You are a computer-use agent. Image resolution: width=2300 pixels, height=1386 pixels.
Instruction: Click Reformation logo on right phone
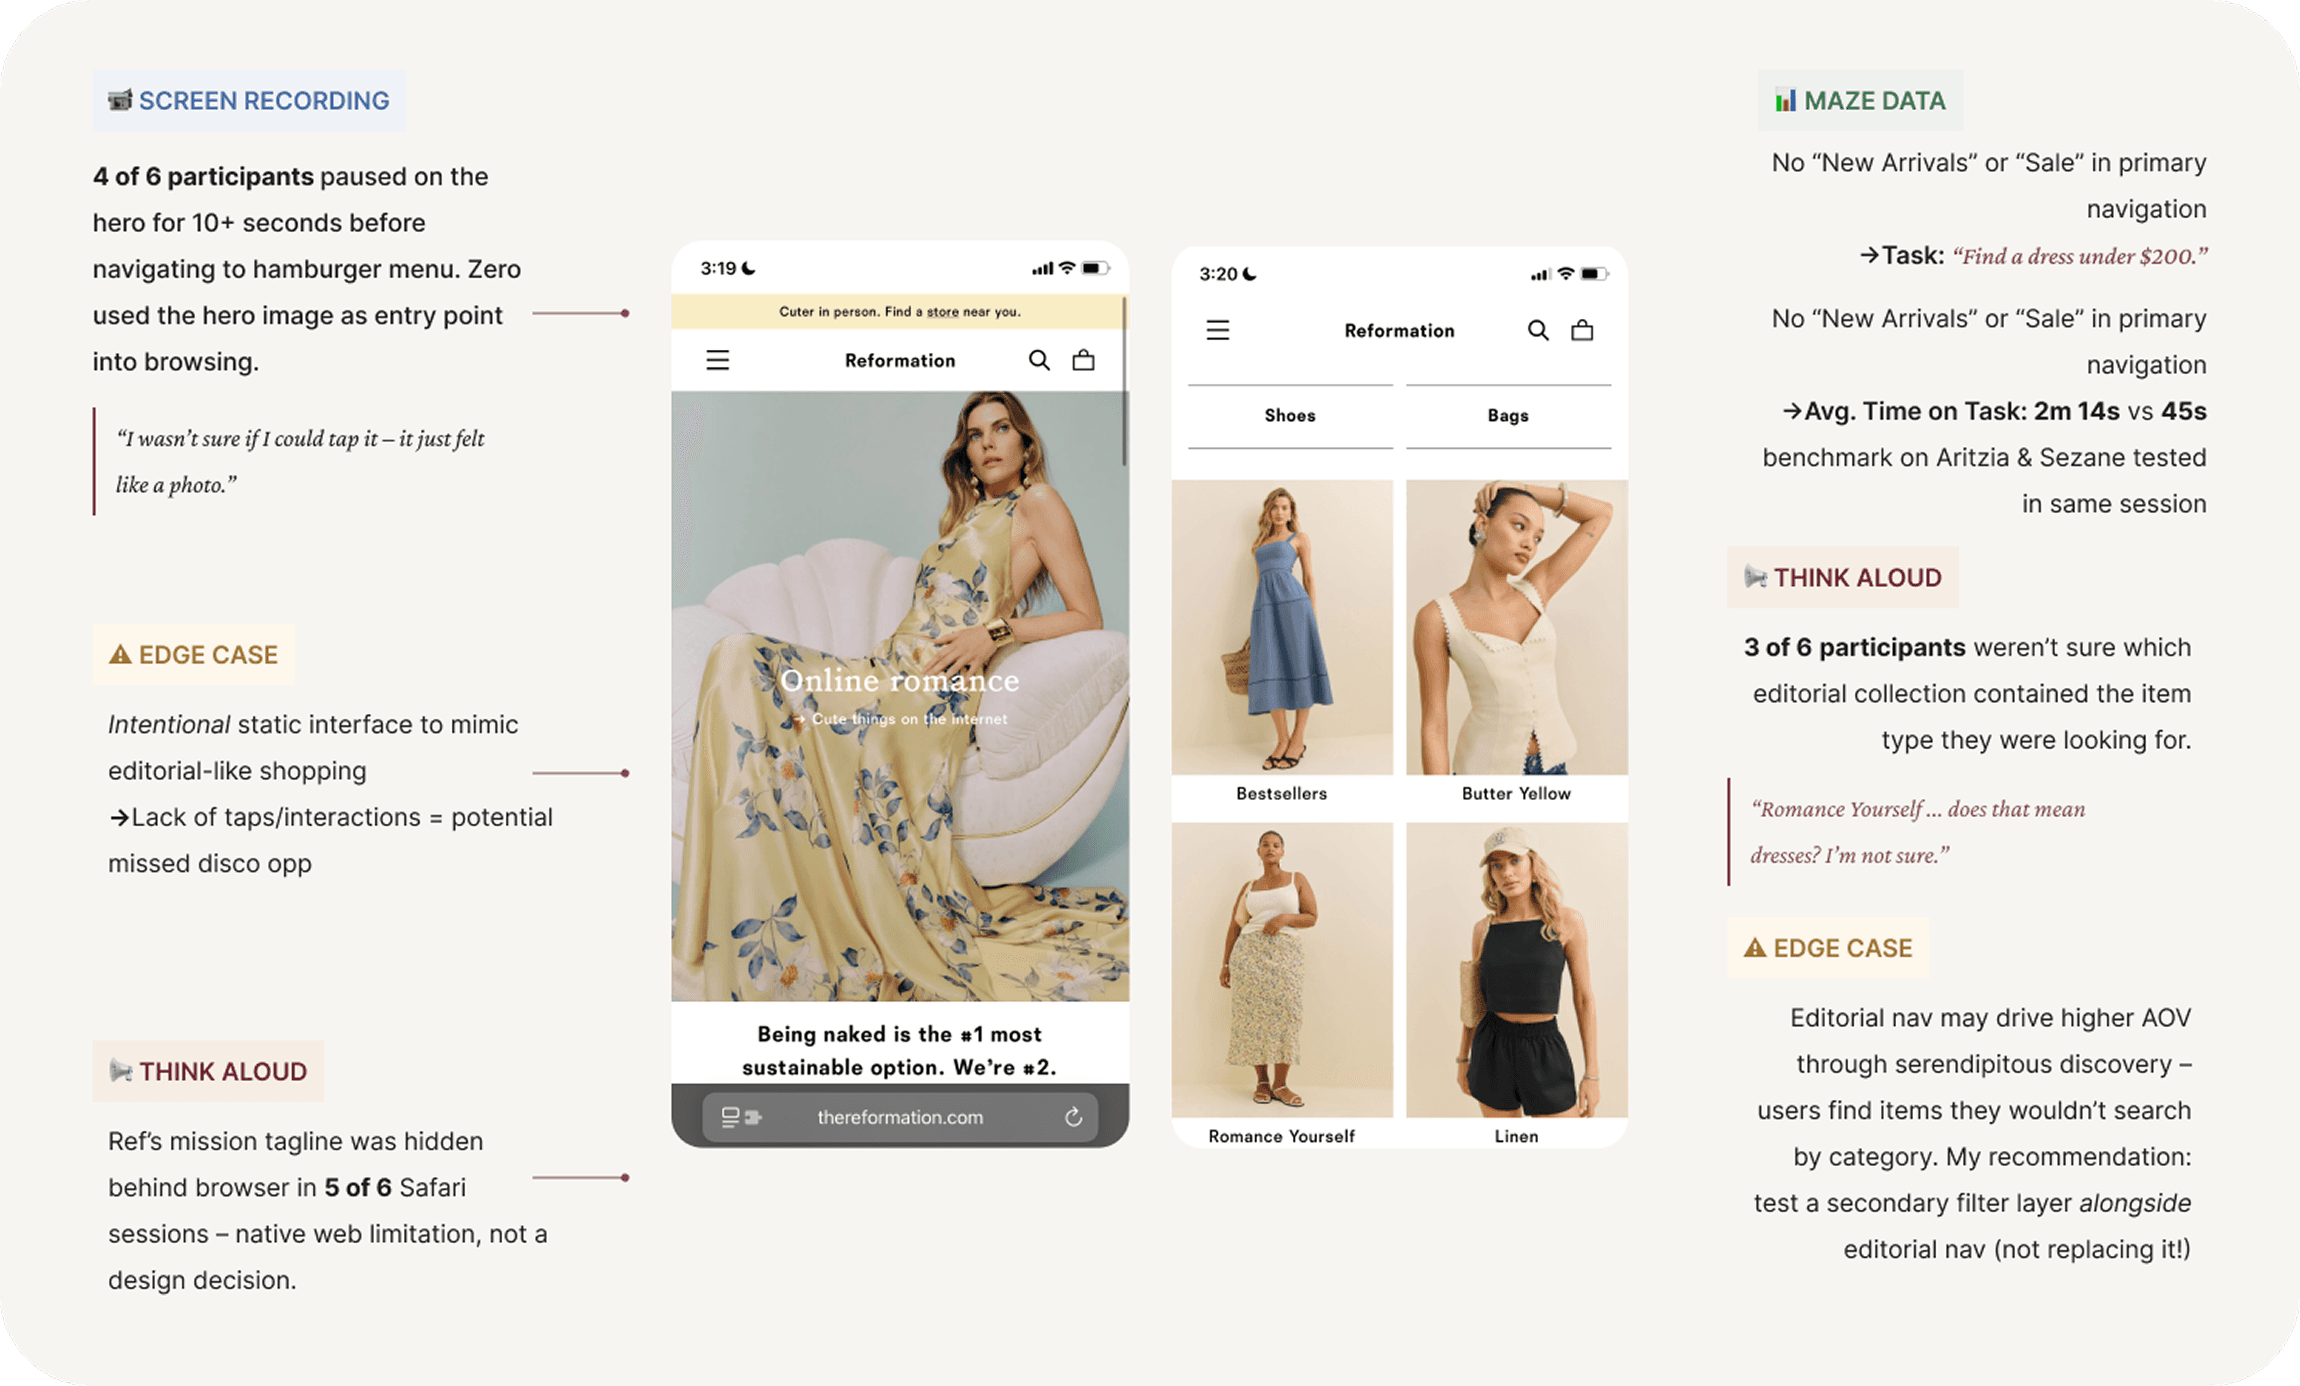(x=1398, y=330)
